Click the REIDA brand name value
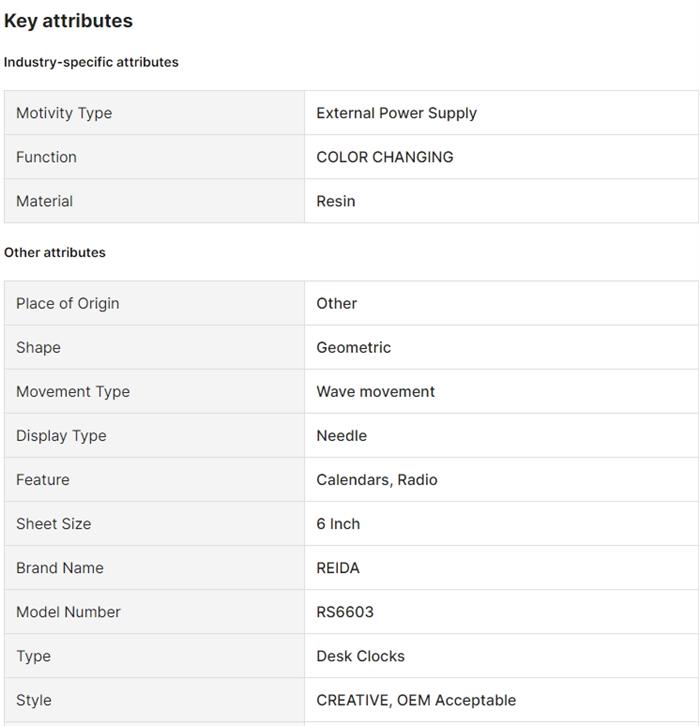This screenshot has width=700, height=726. point(338,568)
